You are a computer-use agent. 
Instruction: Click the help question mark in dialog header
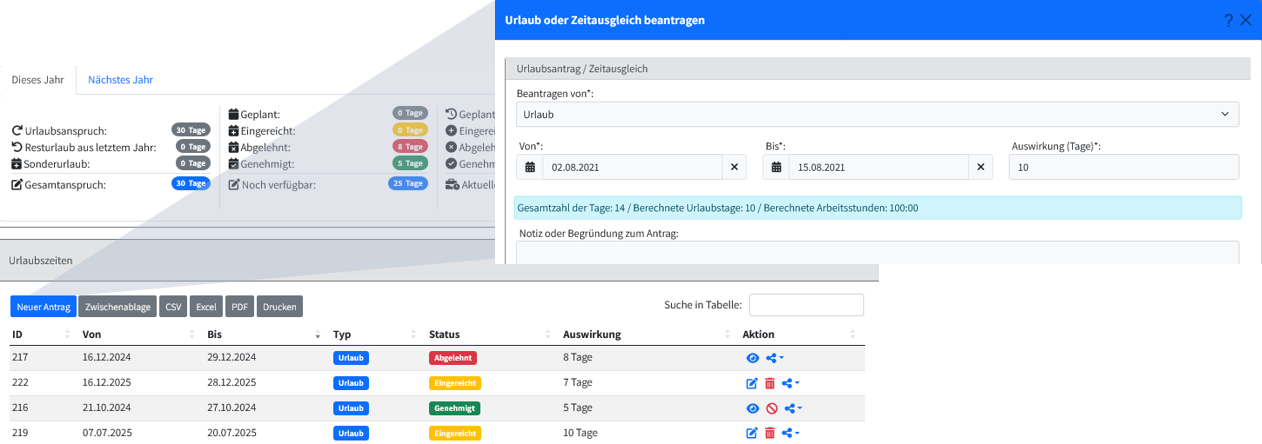1229,20
